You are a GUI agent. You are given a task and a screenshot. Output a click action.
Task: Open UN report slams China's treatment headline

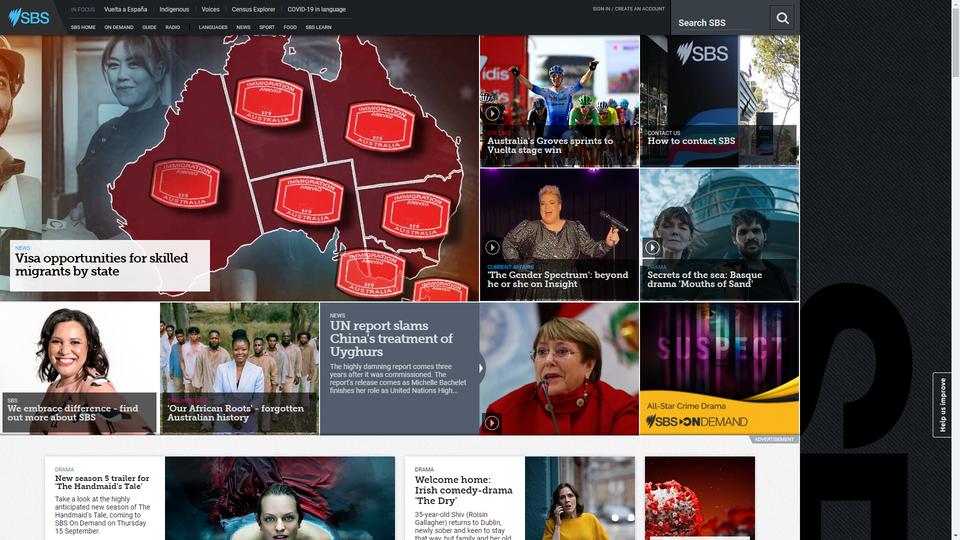click(x=391, y=339)
